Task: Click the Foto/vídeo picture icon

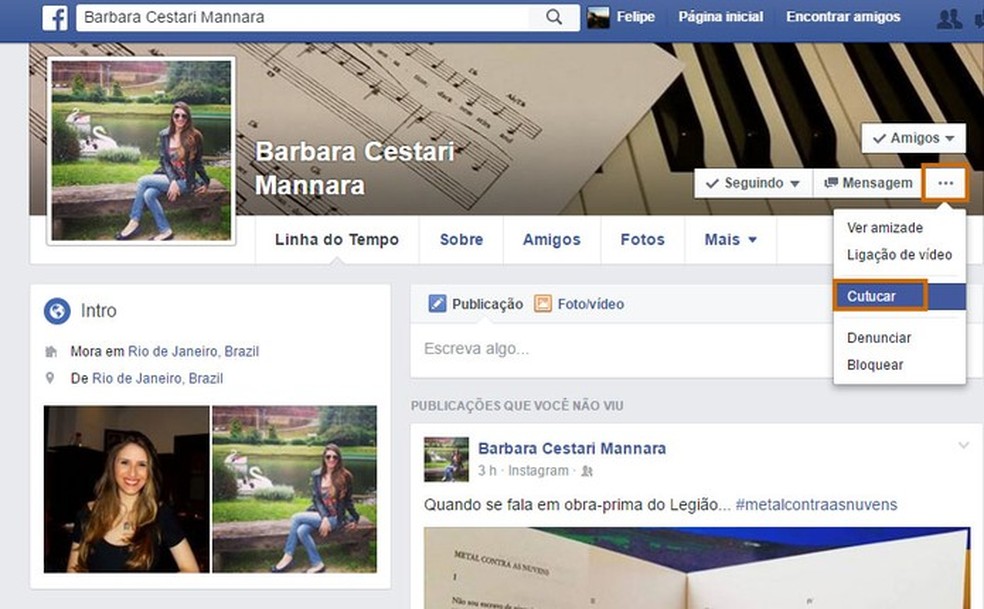Action: click(x=542, y=304)
